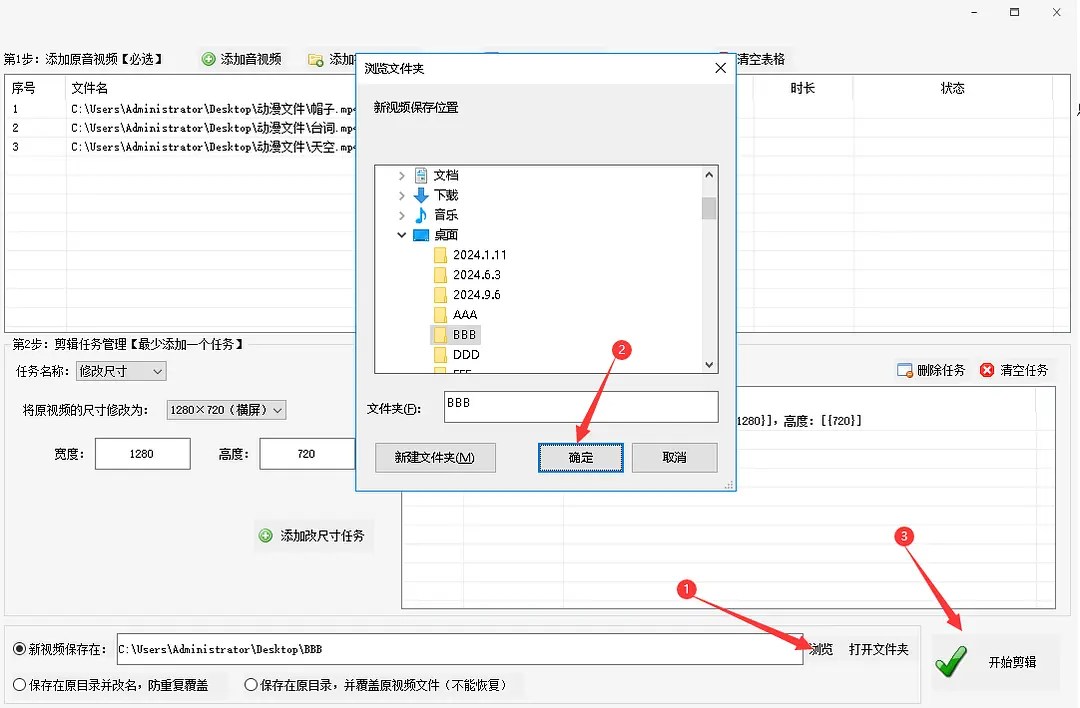Click folder icon next to 2024.1.11
The height and width of the screenshot is (708, 1080).
click(440, 255)
